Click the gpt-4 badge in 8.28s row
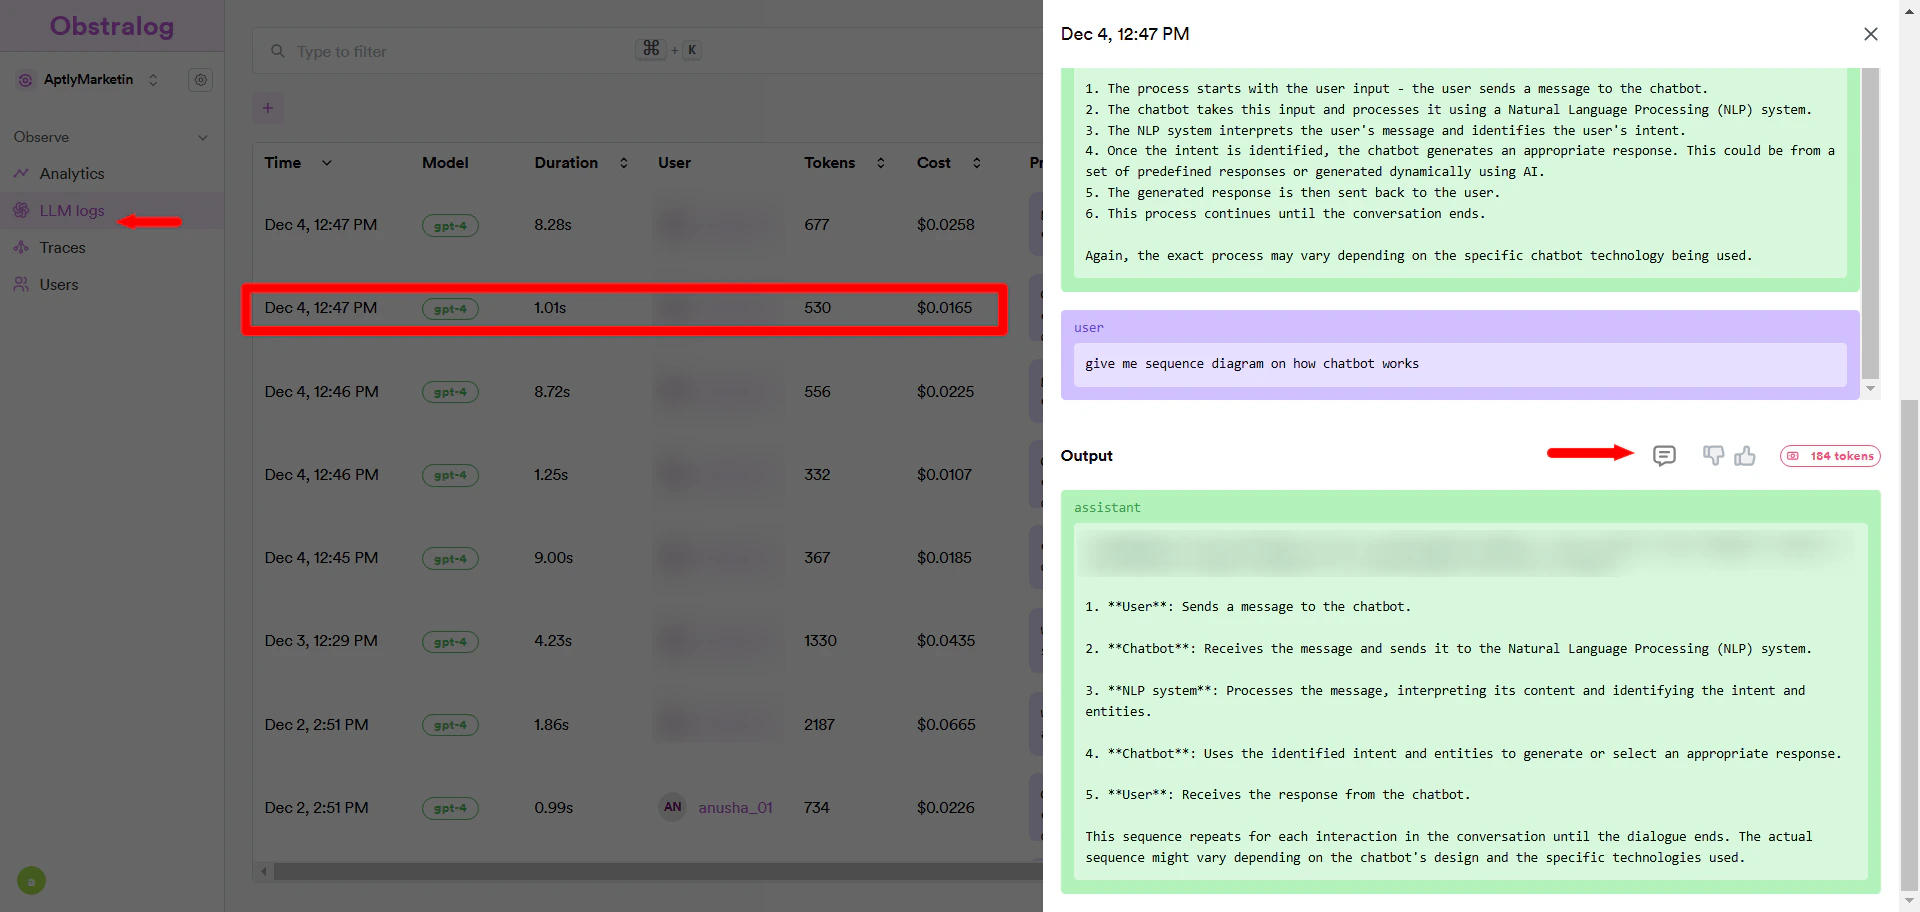This screenshot has width=1920, height=912. tap(450, 226)
